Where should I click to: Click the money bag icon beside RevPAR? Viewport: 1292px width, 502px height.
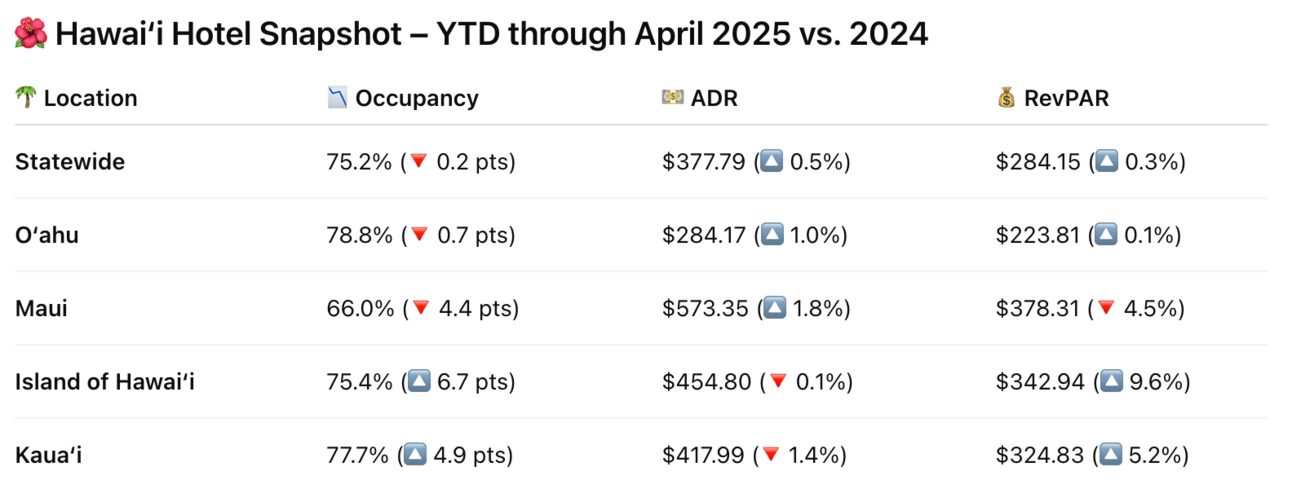[x=1006, y=98]
